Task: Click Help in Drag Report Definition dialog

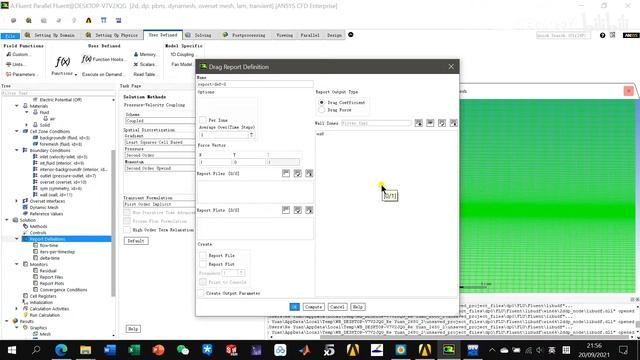Action: tap(358, 307)
